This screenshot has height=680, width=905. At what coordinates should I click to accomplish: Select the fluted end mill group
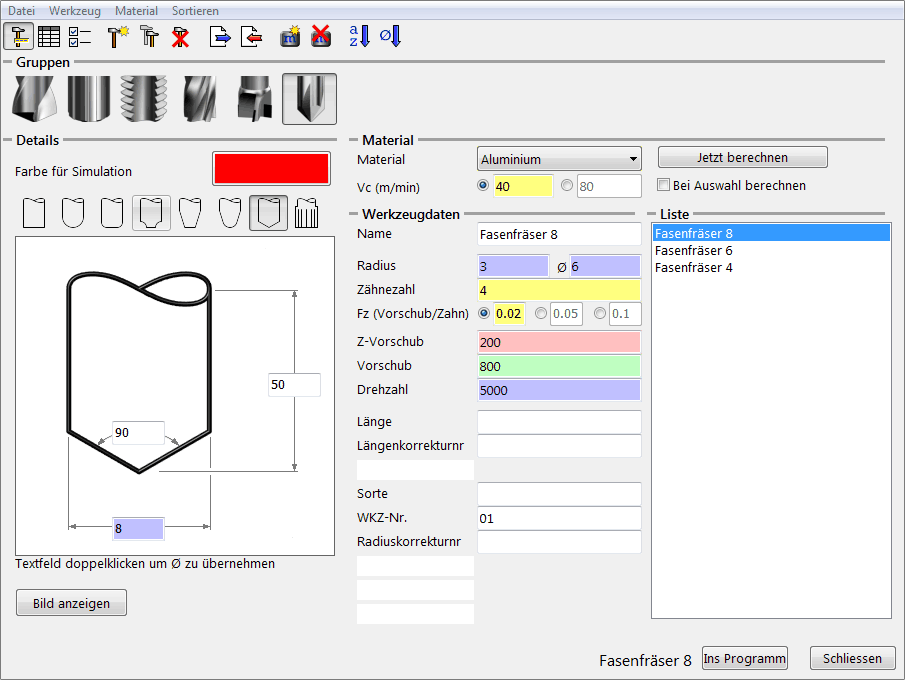(x=200, y=99)
